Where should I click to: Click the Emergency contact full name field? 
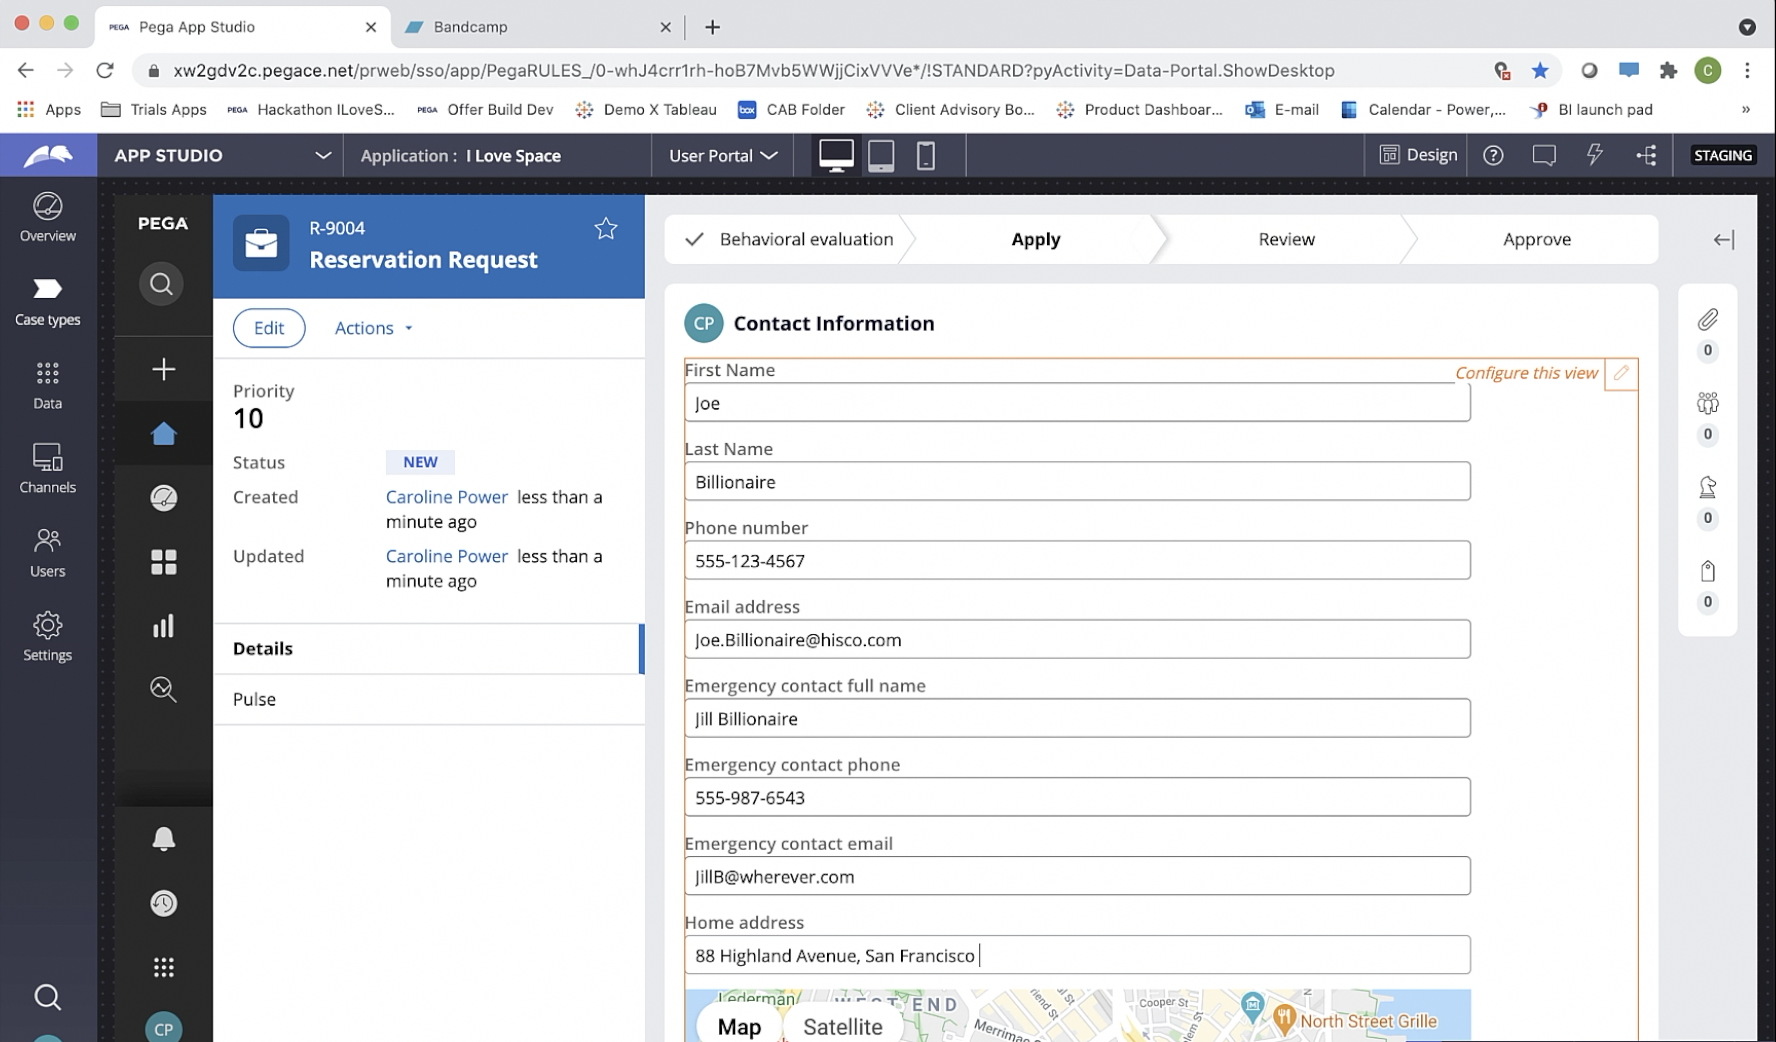point(1077,719)
